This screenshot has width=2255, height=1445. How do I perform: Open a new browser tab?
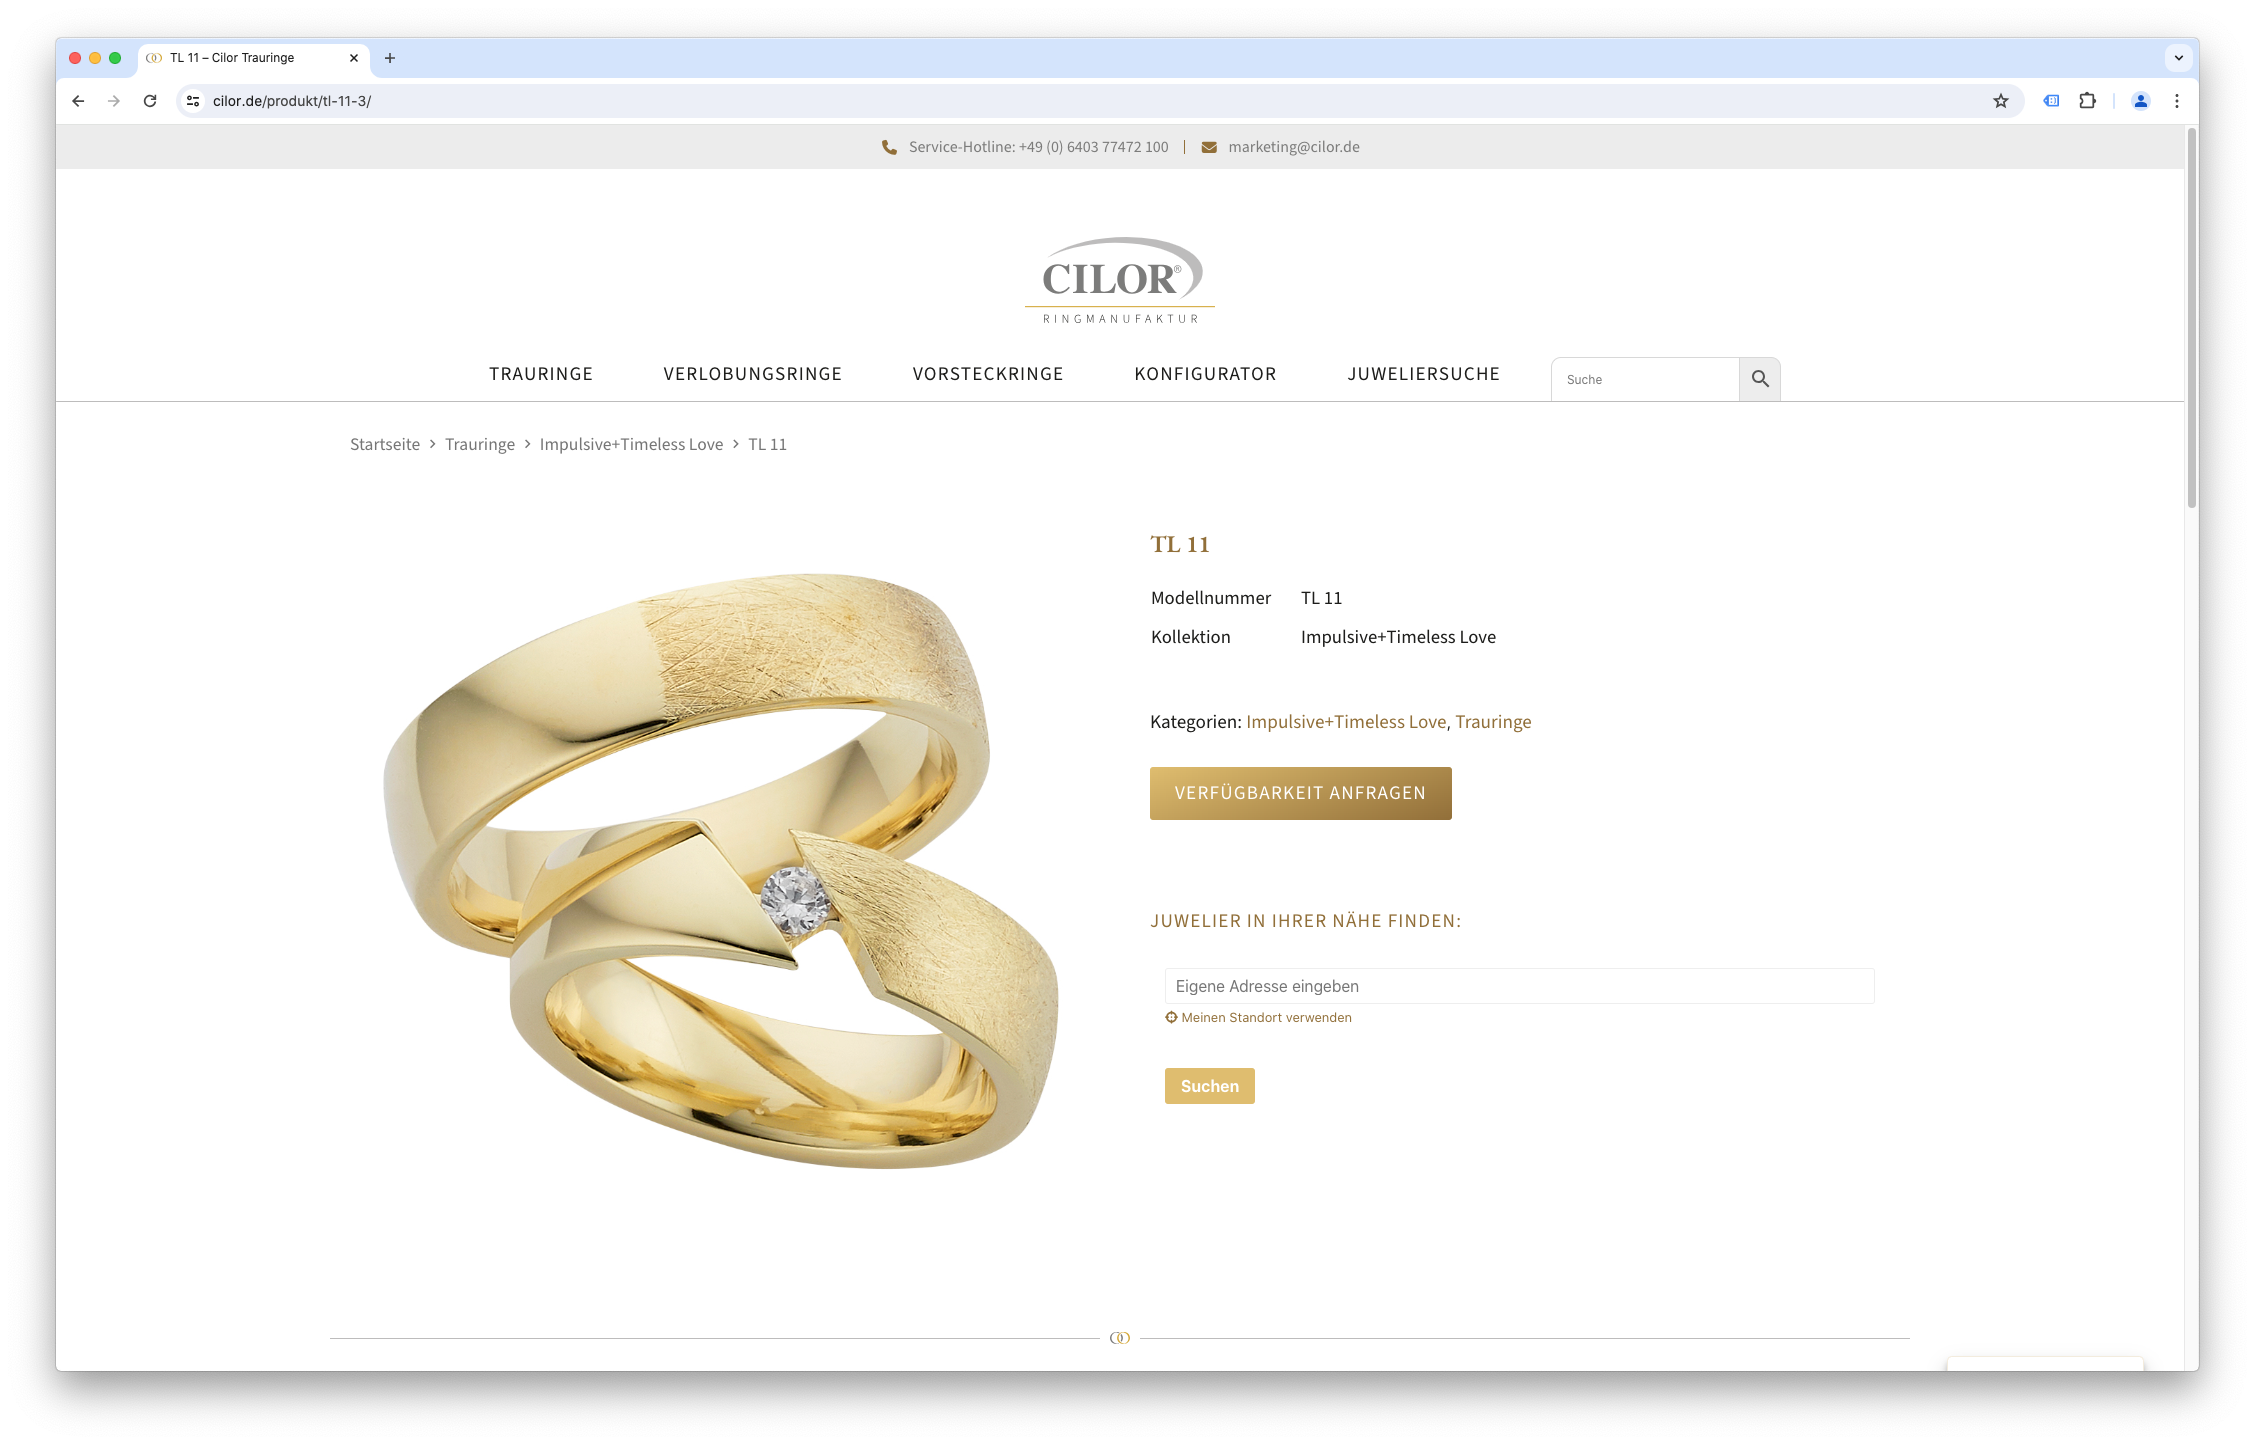390,58
